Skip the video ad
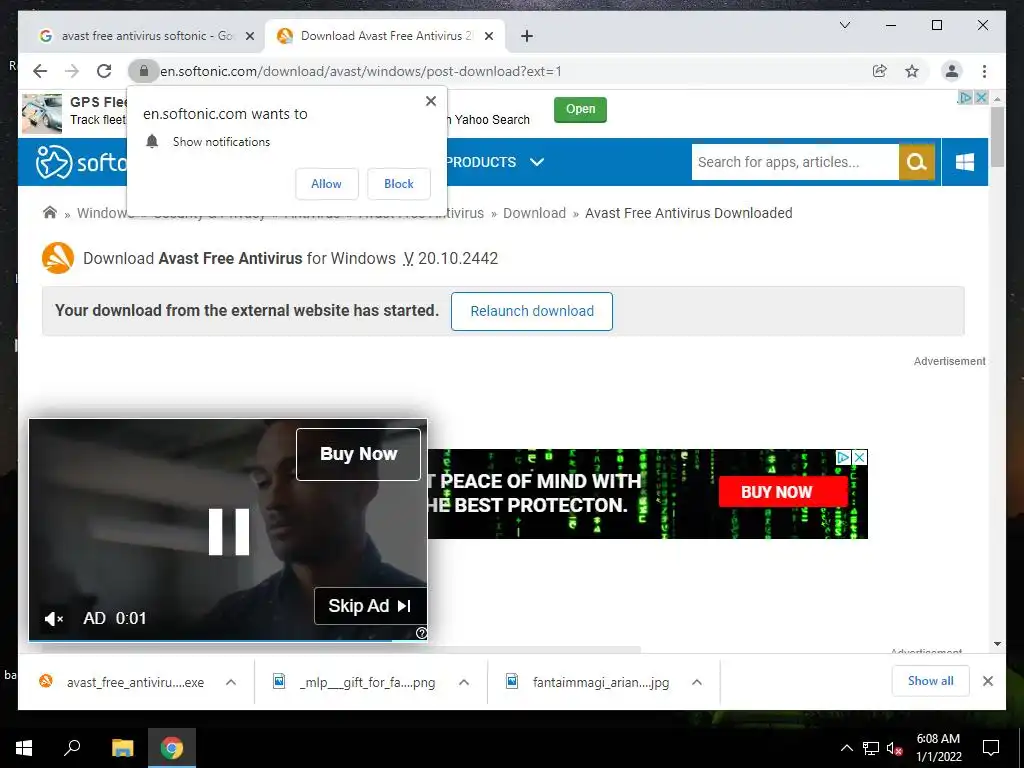Screen dimensions: 1024x768 click(x=370, y=606)
